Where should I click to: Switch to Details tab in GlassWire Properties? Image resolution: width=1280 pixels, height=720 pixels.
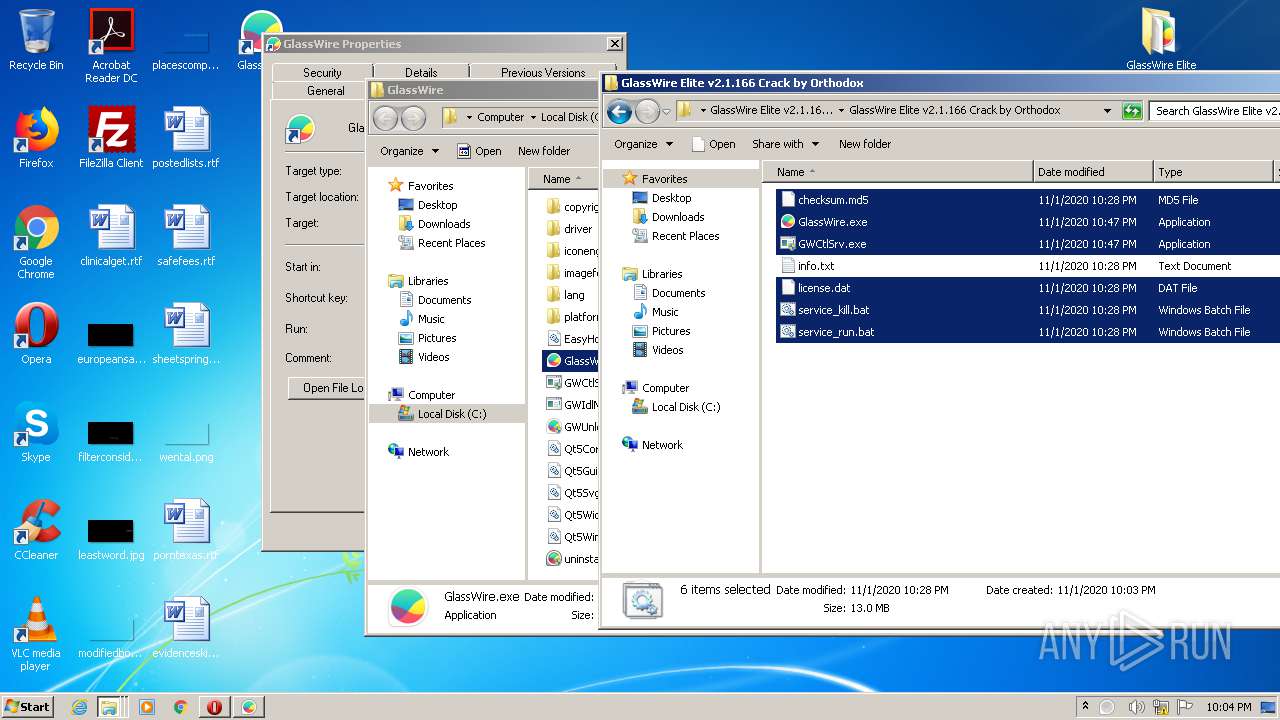421,72
